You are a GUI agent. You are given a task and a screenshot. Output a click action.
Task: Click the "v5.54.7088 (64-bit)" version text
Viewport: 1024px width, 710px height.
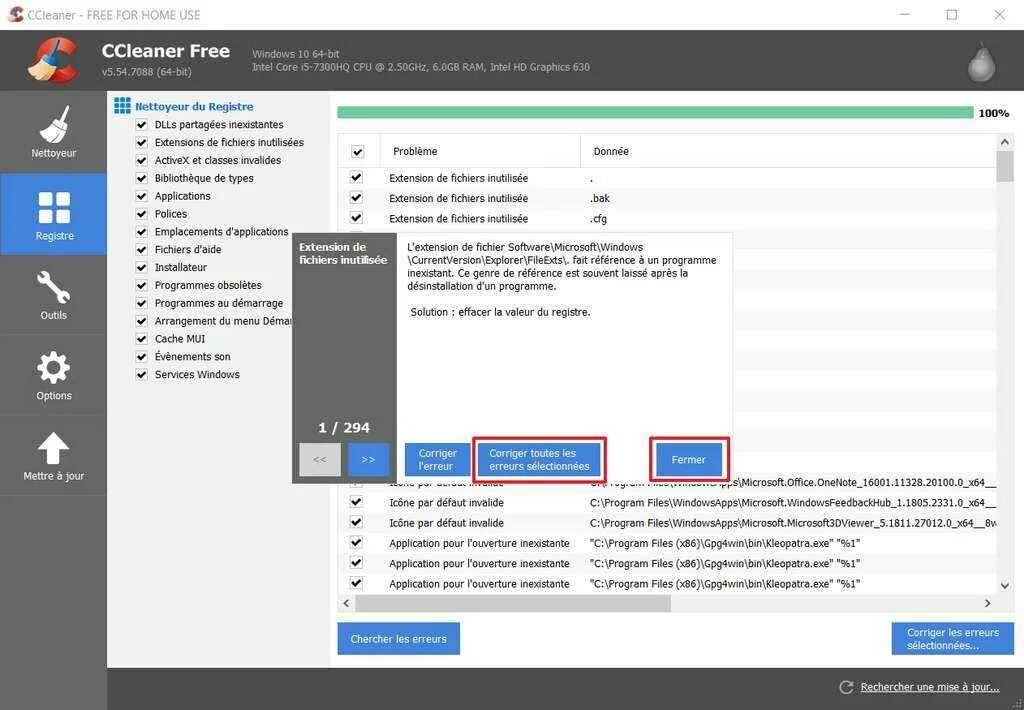tap(146, 72)
